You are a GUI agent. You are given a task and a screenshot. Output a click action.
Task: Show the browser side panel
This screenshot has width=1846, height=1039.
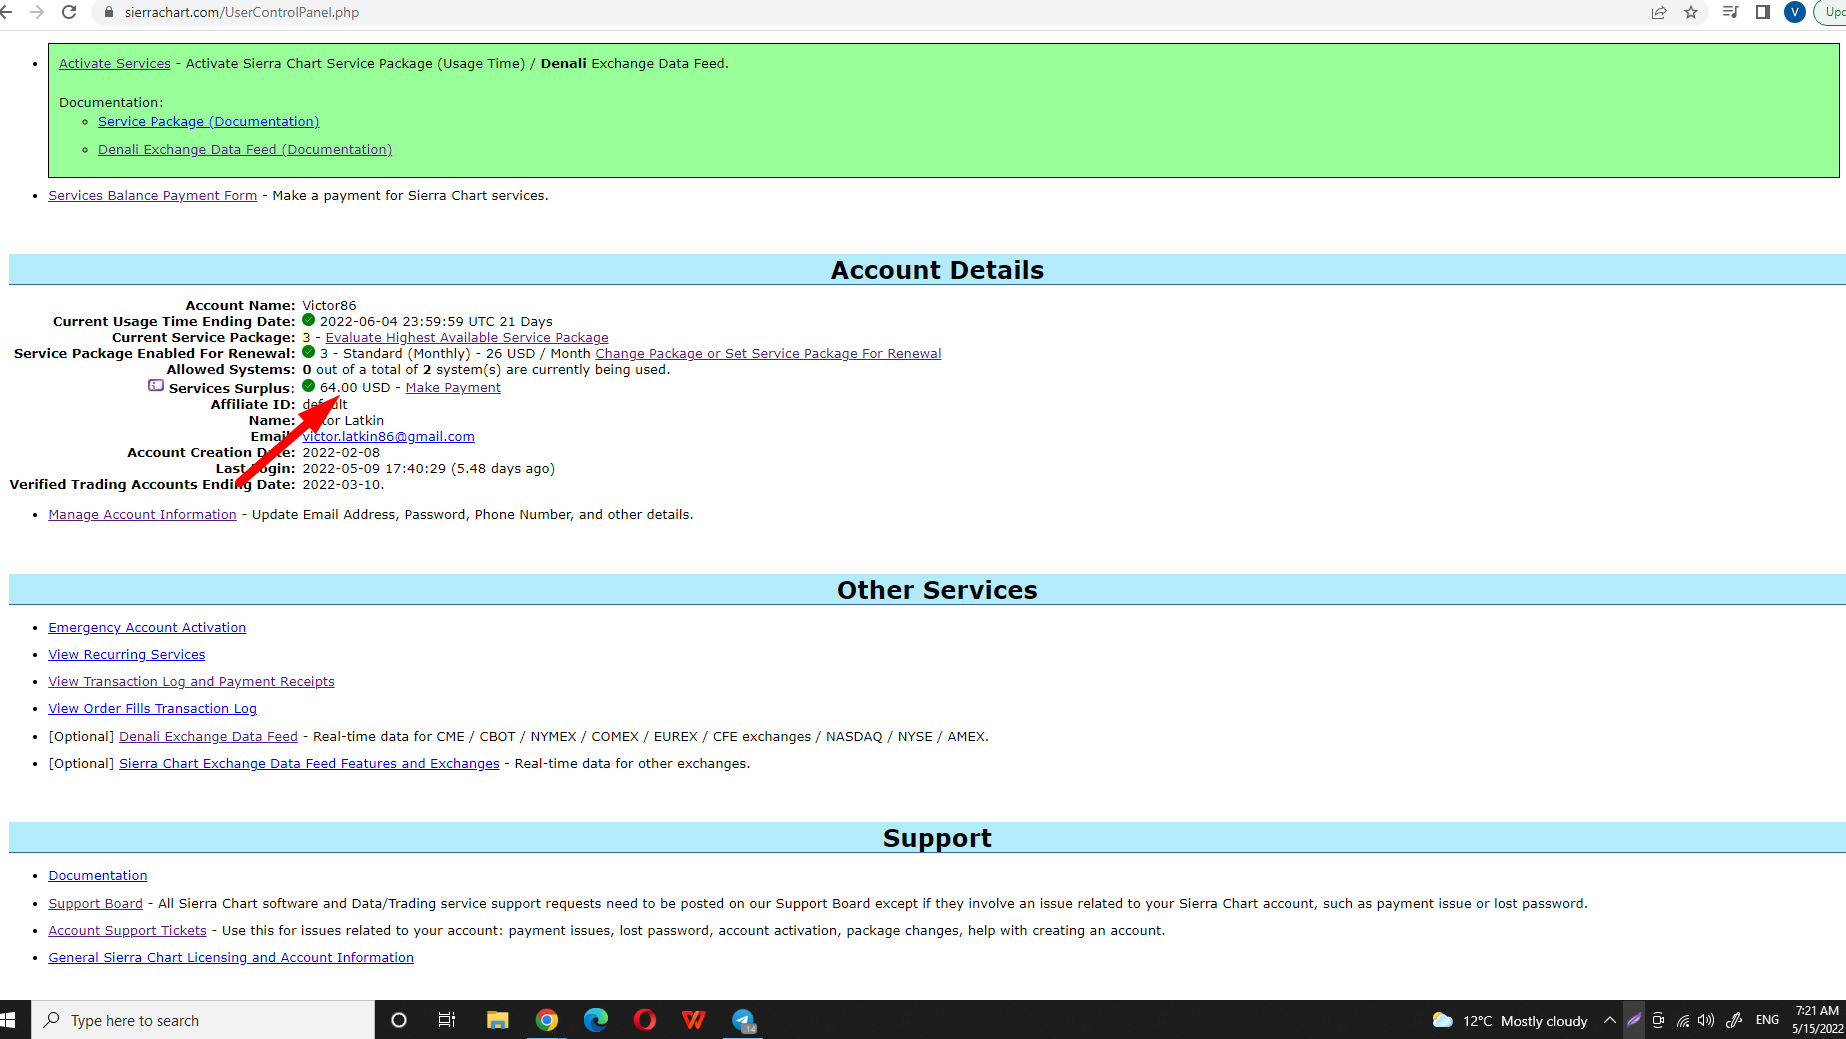point(1763,12)
